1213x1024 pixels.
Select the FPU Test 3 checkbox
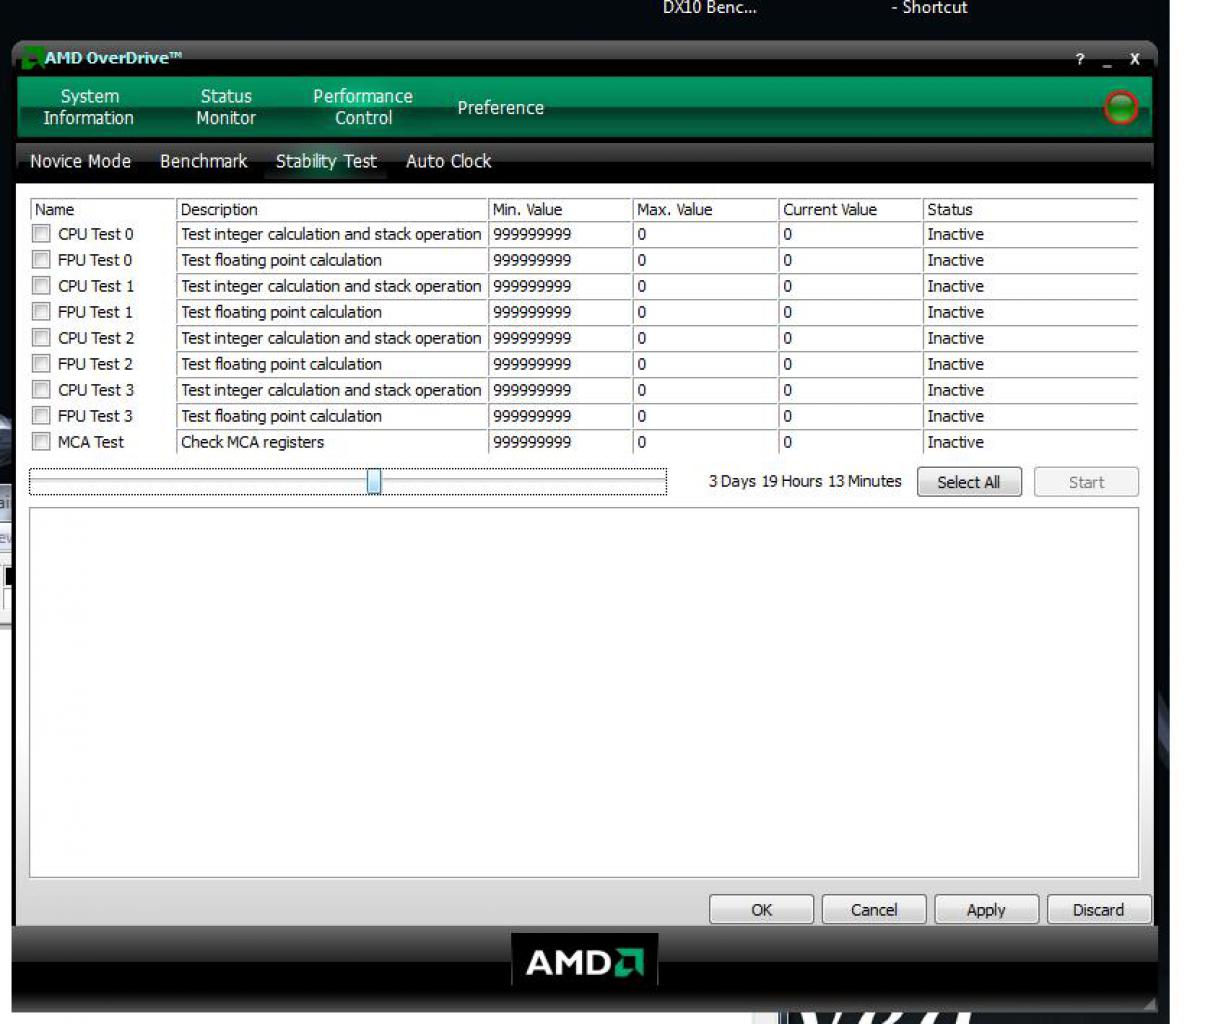(x=41, y=416)
